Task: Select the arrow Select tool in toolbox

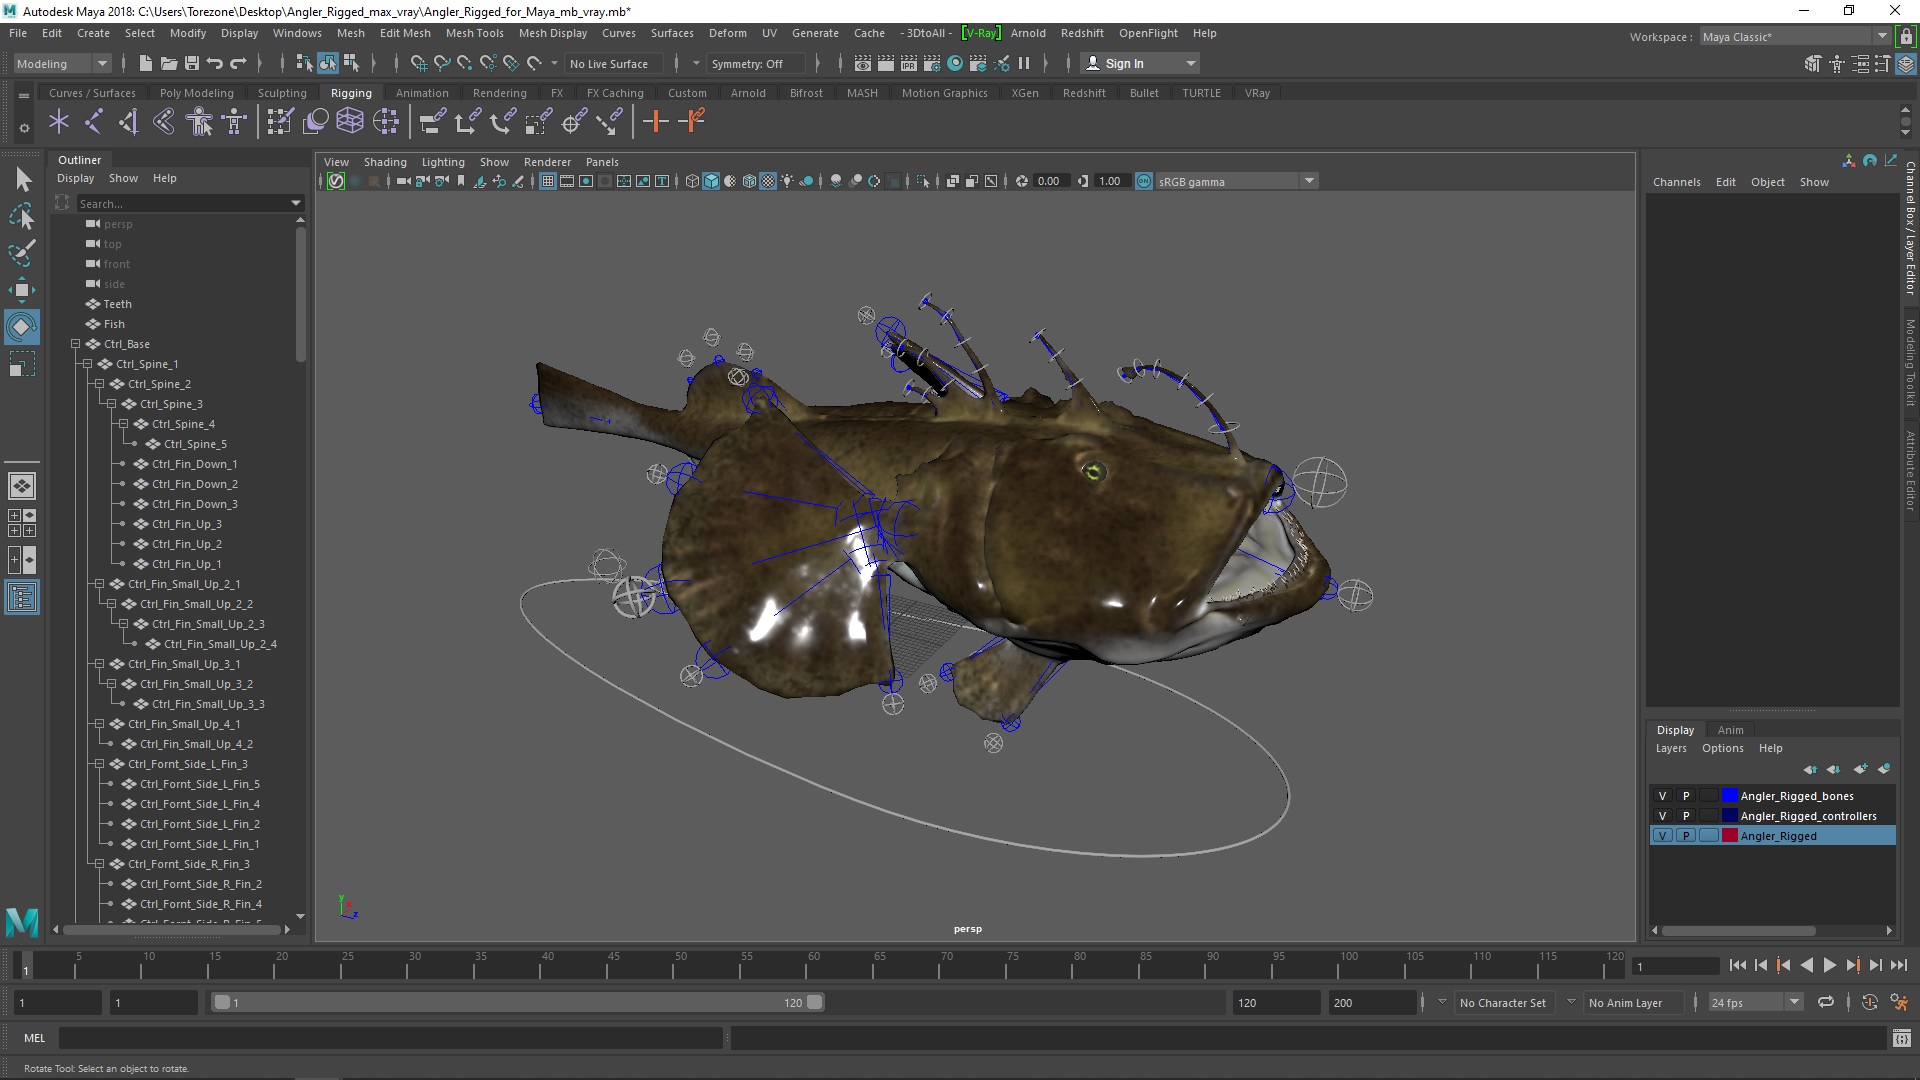Action: [22, 180]
